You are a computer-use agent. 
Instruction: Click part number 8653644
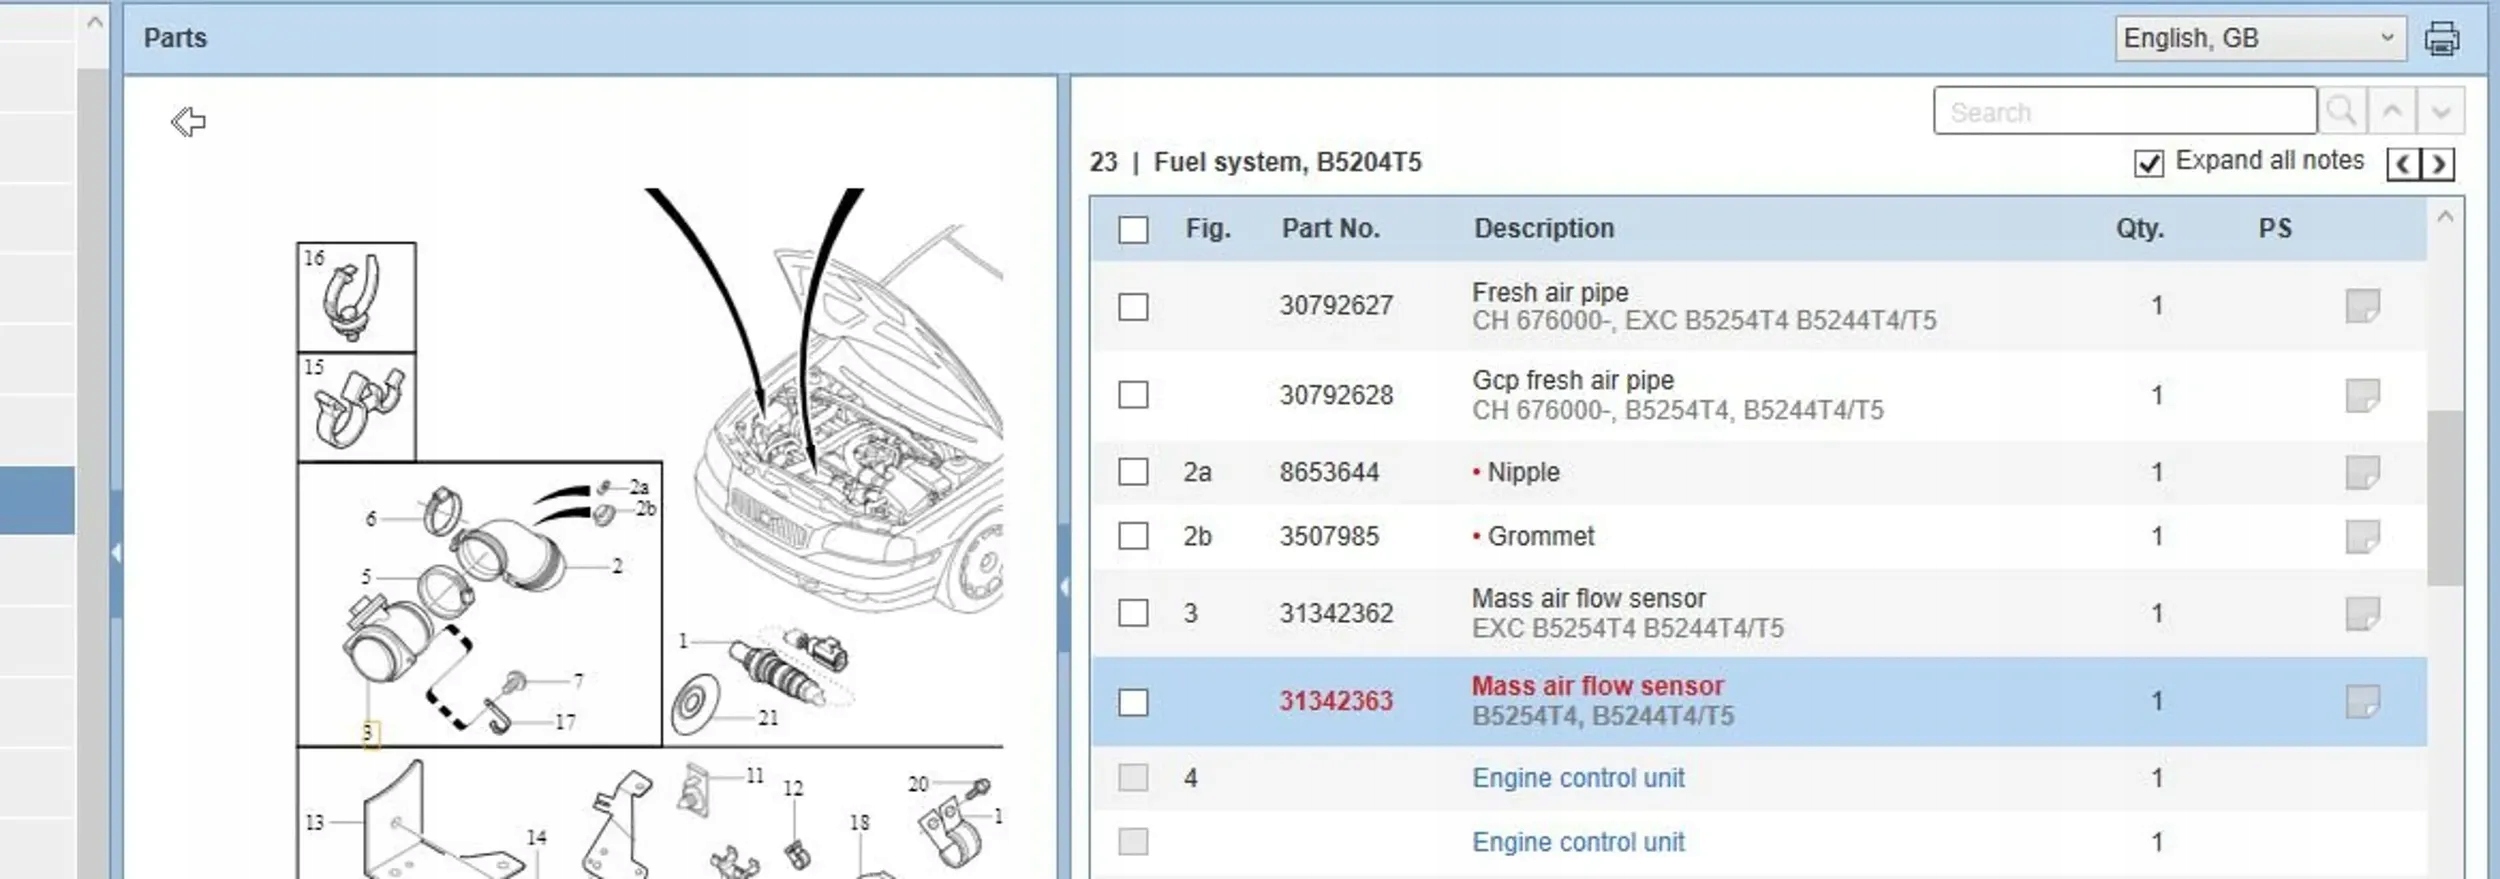(1329, 472)
